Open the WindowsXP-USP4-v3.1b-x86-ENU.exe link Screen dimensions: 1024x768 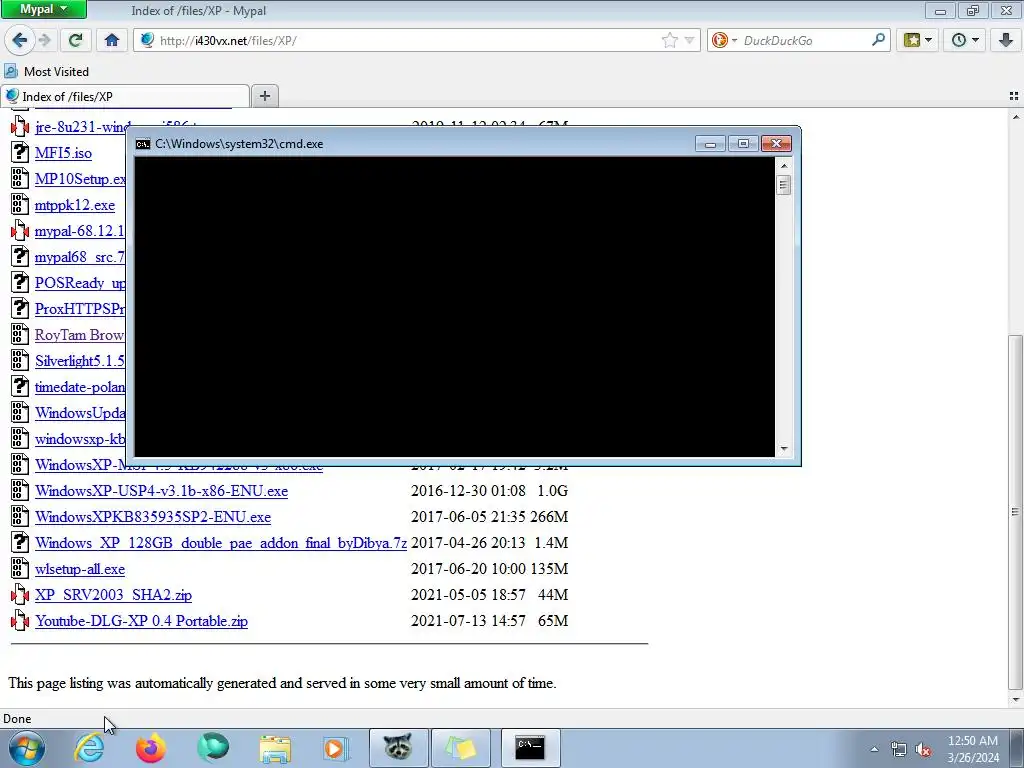(x=161, y=491)
